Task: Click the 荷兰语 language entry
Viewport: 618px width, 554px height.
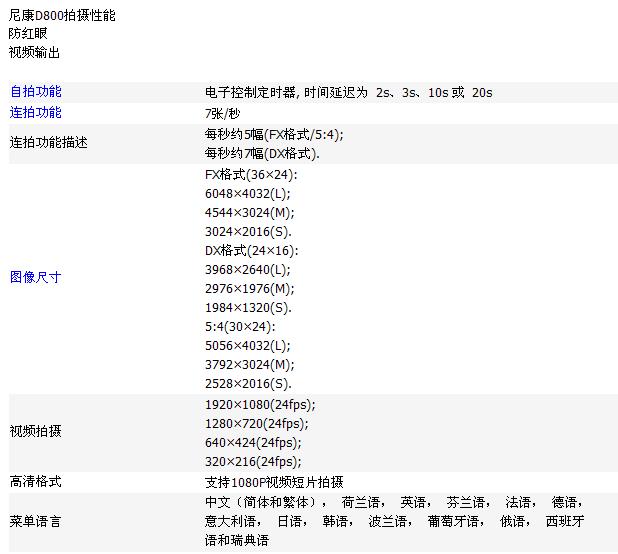Action: (x=360, y=502)
